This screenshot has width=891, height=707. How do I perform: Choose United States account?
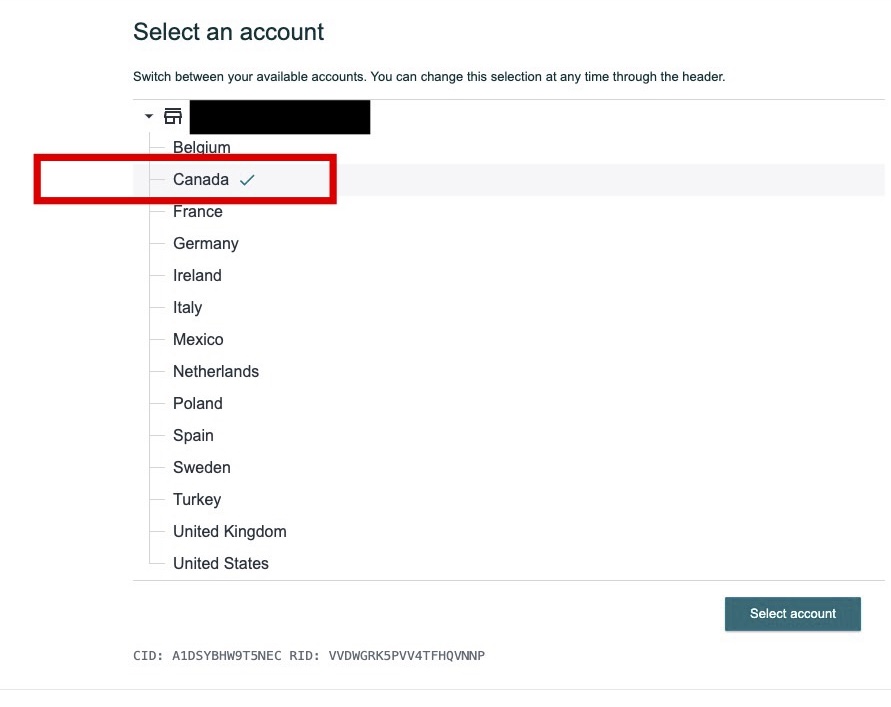tap(221, 563)
